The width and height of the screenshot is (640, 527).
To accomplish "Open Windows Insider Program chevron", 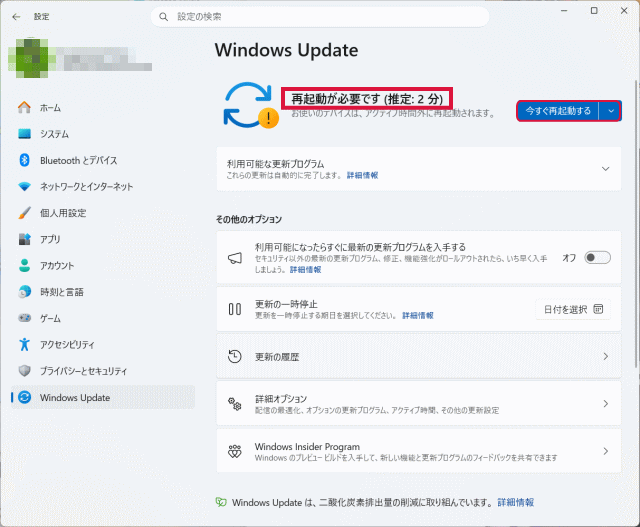I will tap(606, 451).
